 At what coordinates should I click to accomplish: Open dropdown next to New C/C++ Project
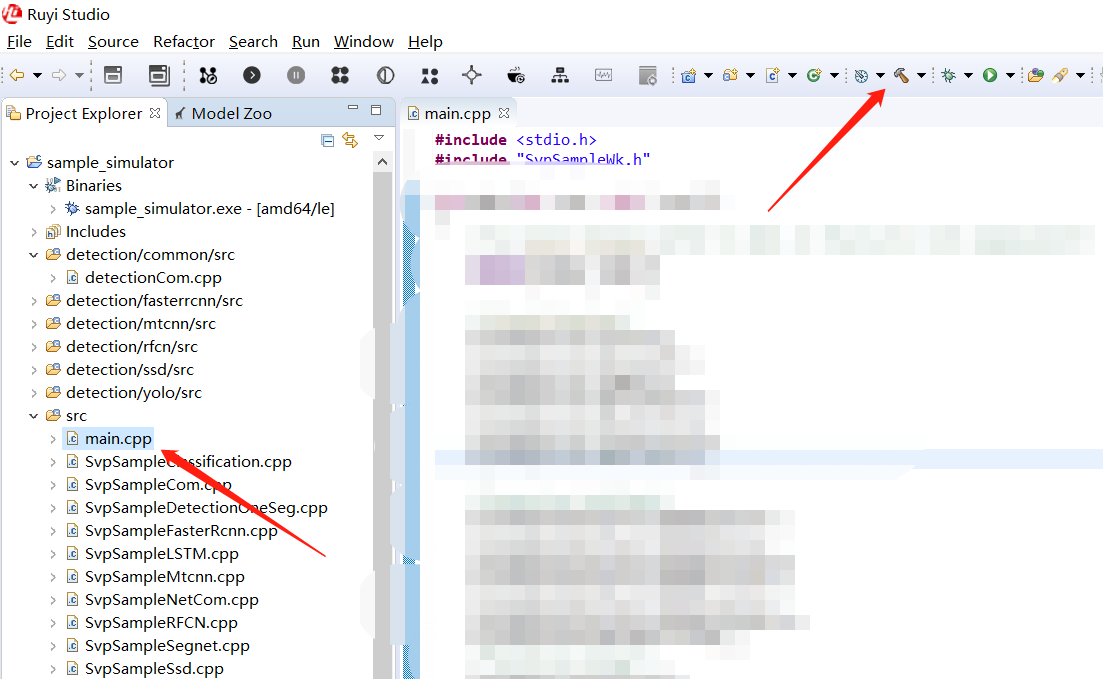coord(708,75)
